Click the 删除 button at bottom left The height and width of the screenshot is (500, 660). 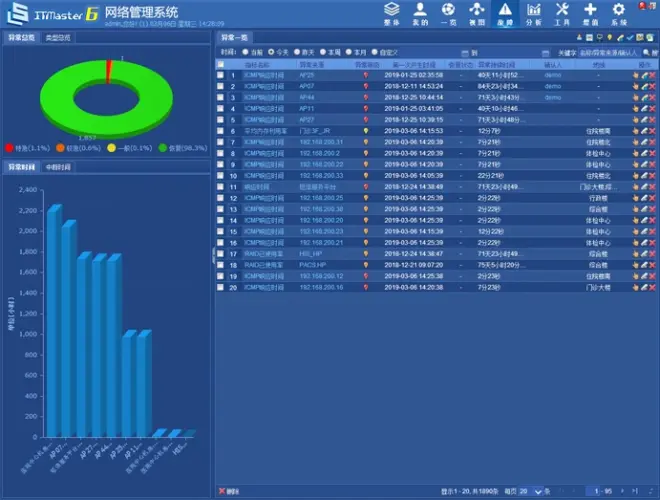click(x=230, y=491)
